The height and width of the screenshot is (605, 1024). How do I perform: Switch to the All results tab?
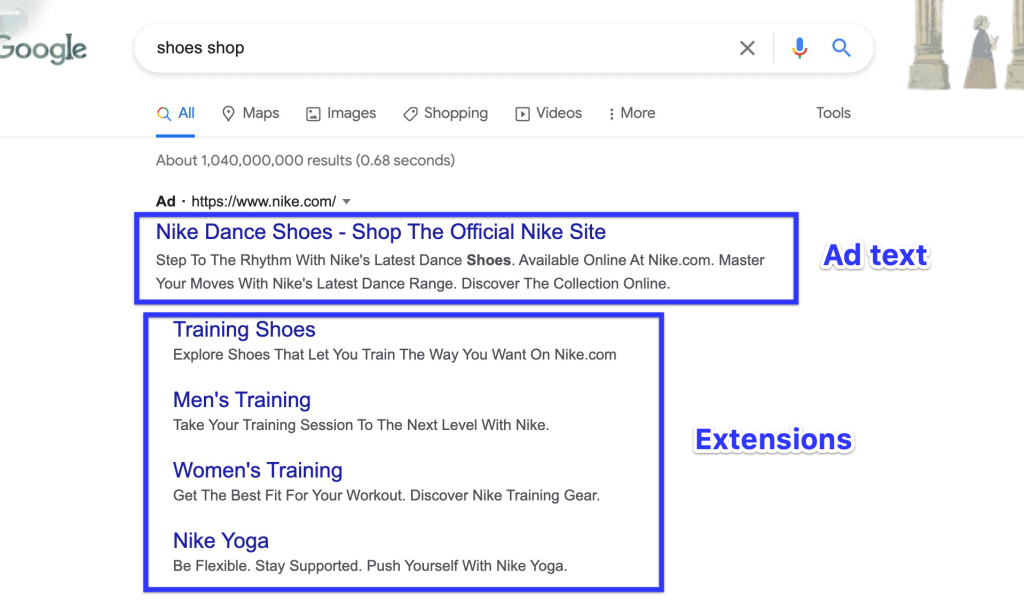pyautogui.click(x=176, y=113)
